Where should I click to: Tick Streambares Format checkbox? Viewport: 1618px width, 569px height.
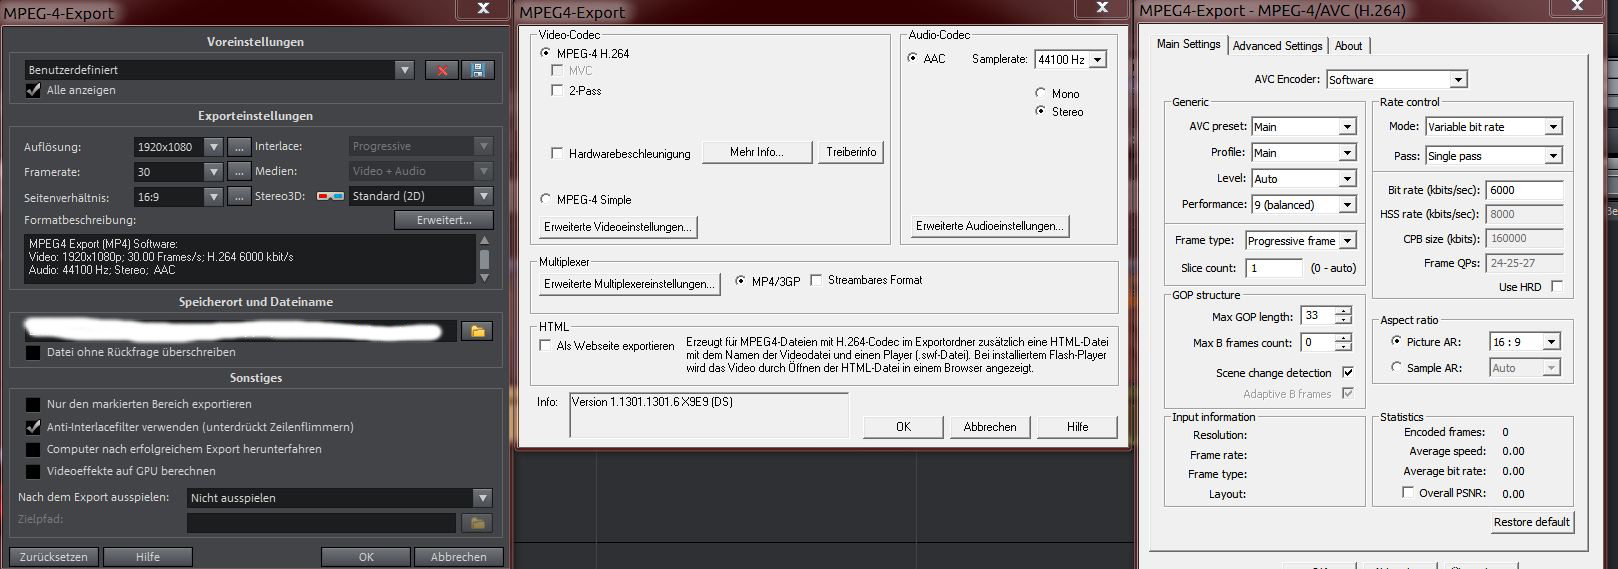[816, 280]
